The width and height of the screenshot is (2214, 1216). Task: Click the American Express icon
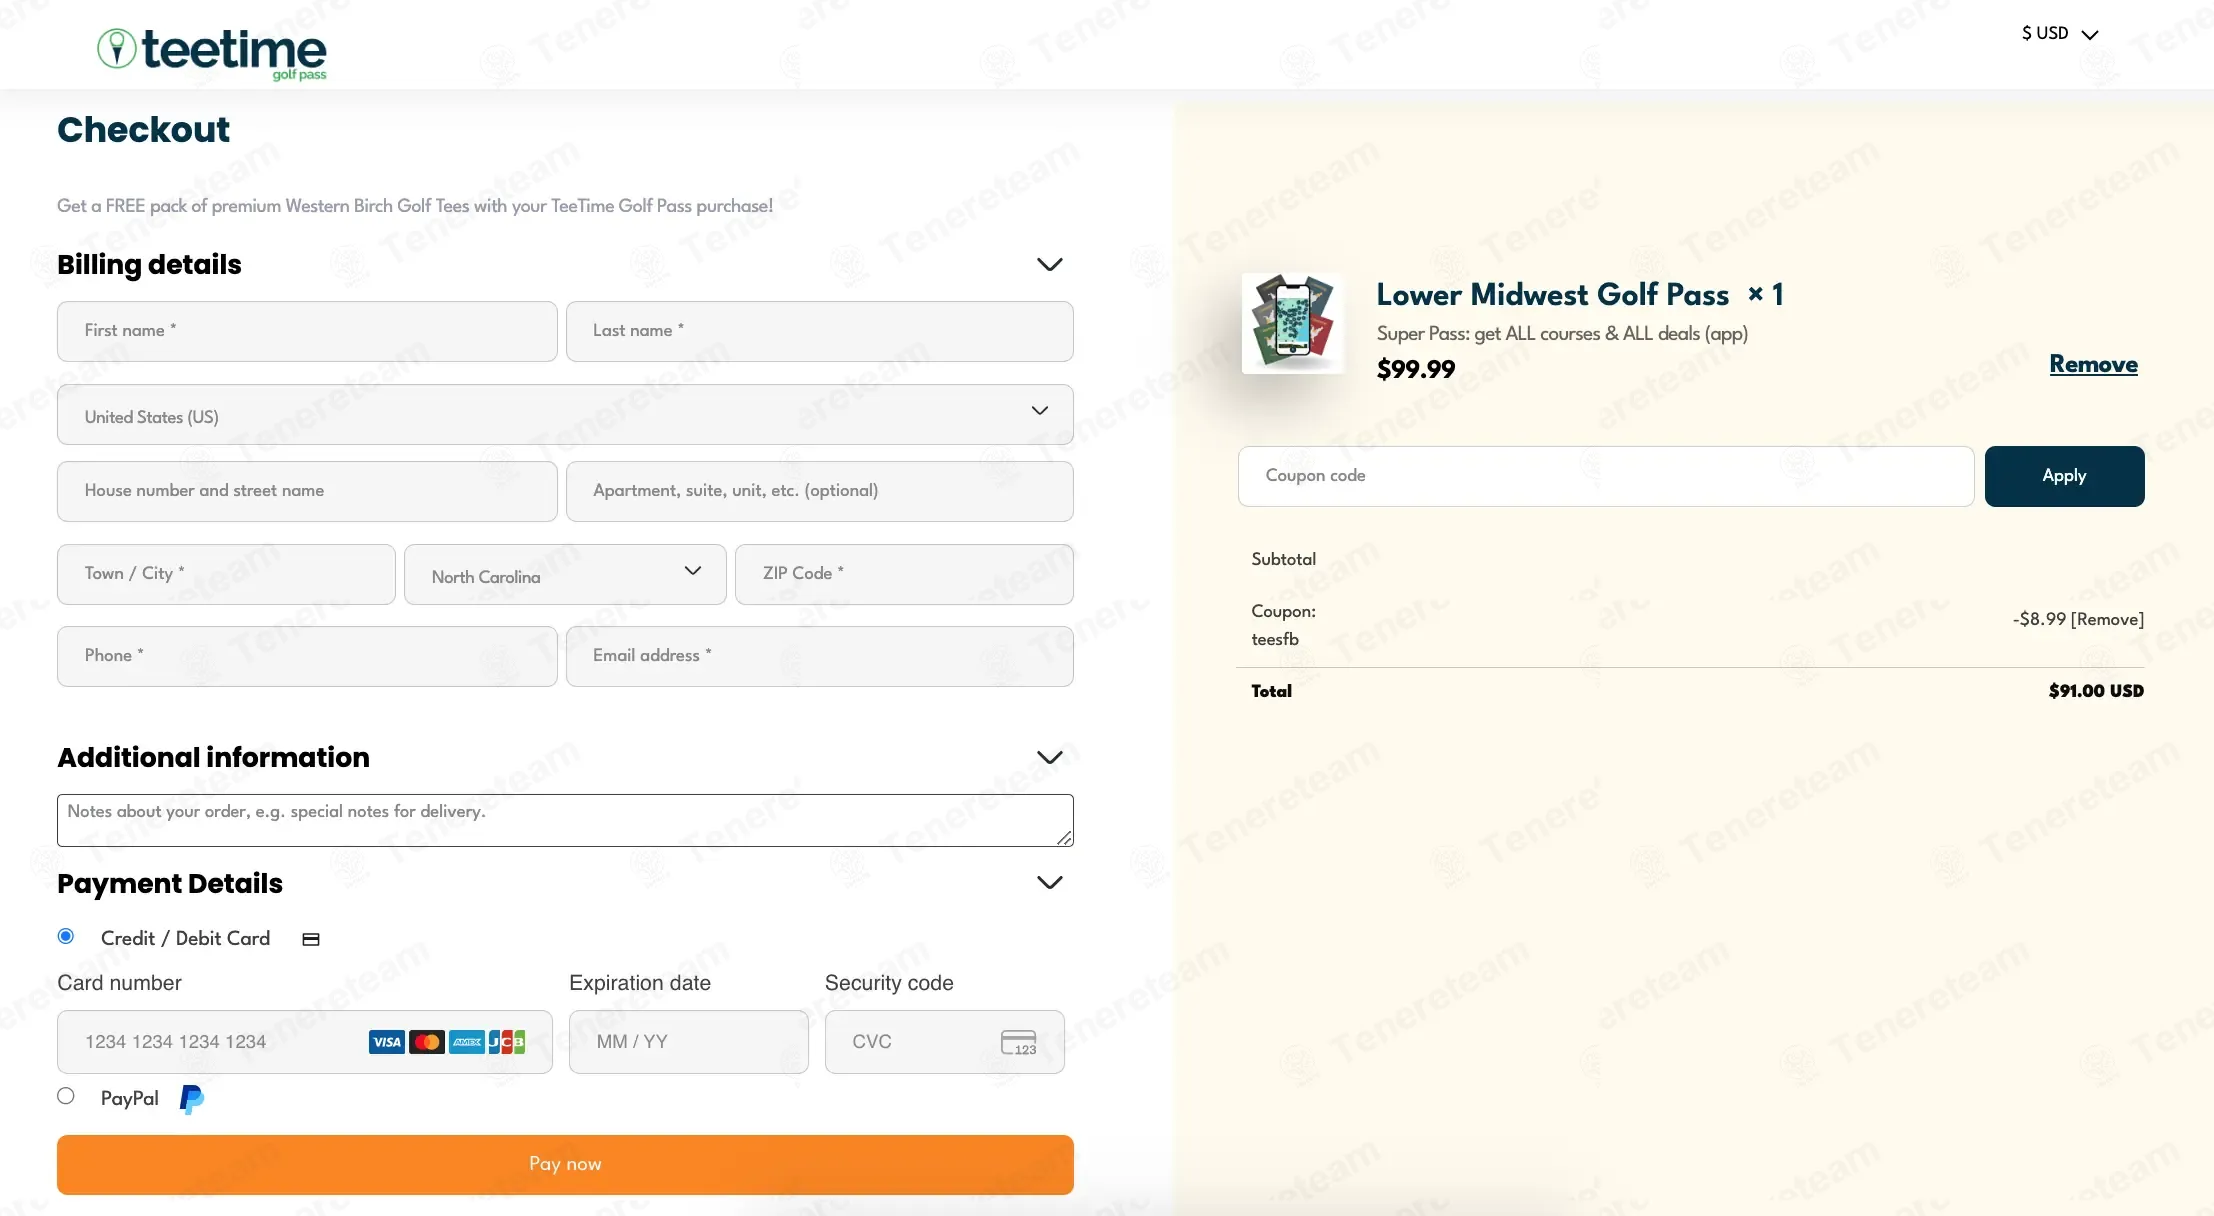click(467, 1042)
